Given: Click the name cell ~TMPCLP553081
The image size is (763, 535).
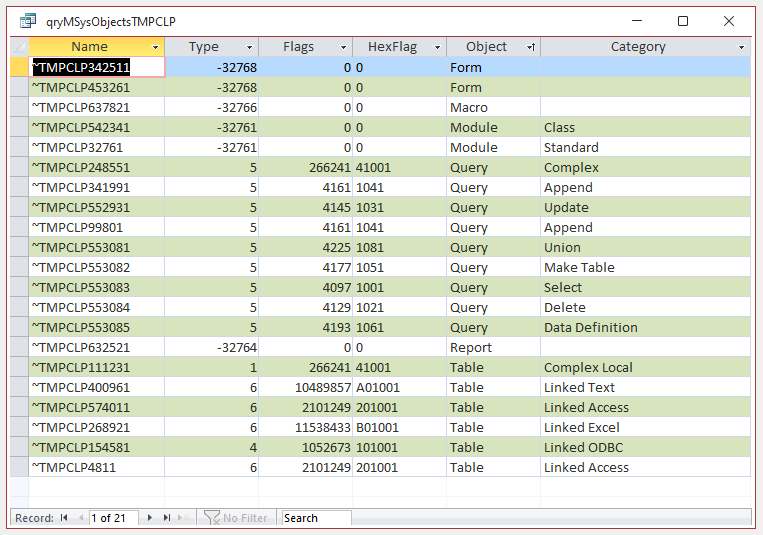Looking at the screenshot, I should 97,247.
